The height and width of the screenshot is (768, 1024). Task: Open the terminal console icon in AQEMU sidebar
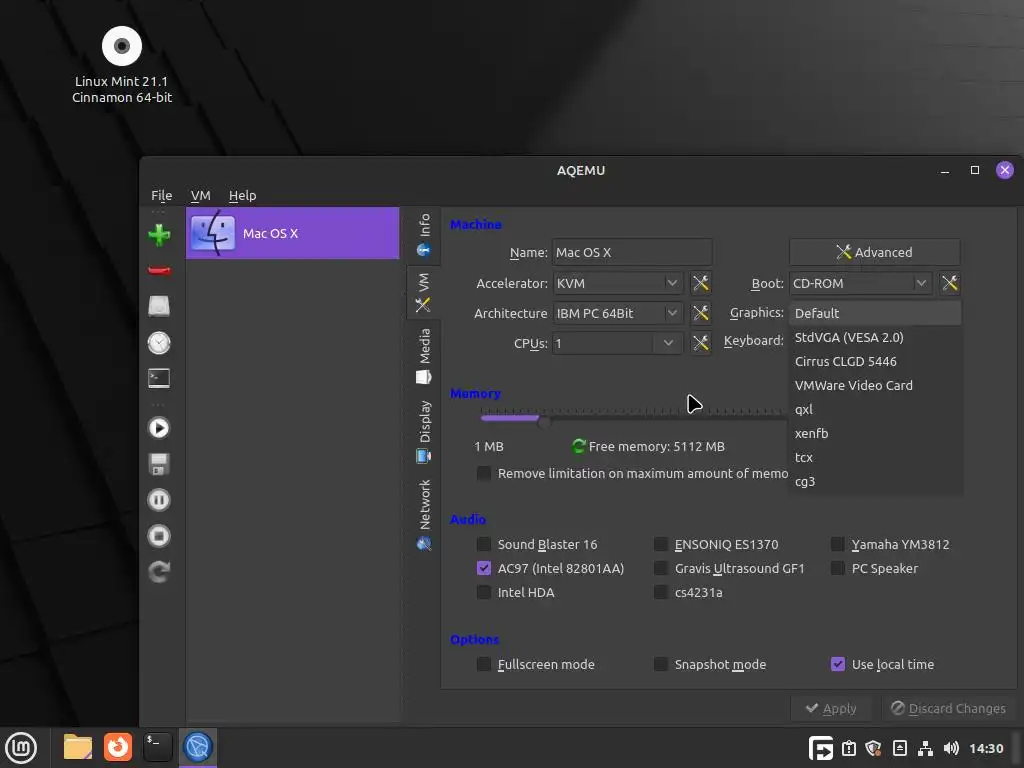pyautogui.click(x=159, y=378)
